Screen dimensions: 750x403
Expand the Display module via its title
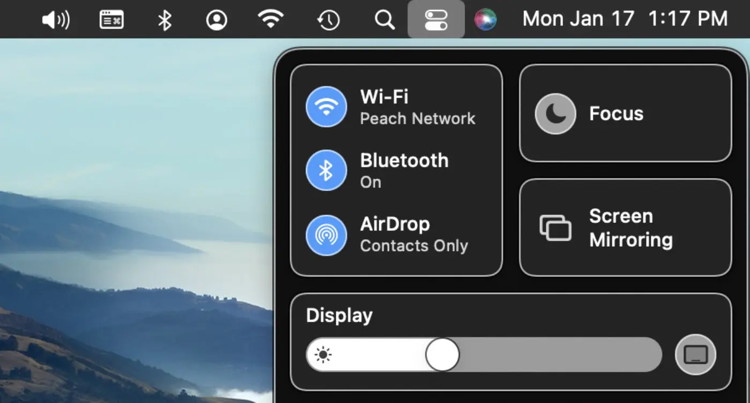(339, 316)
